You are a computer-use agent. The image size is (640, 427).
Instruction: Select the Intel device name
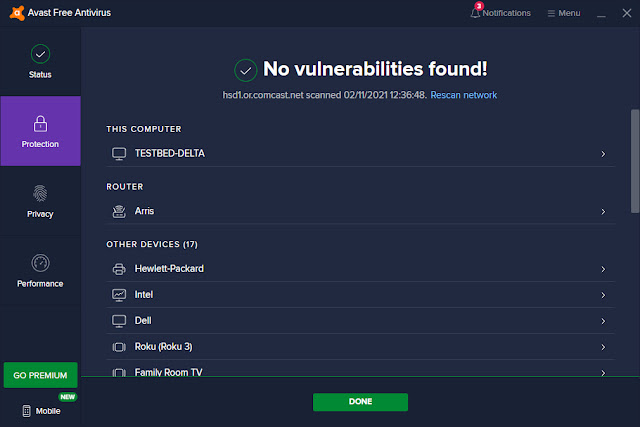144,295
